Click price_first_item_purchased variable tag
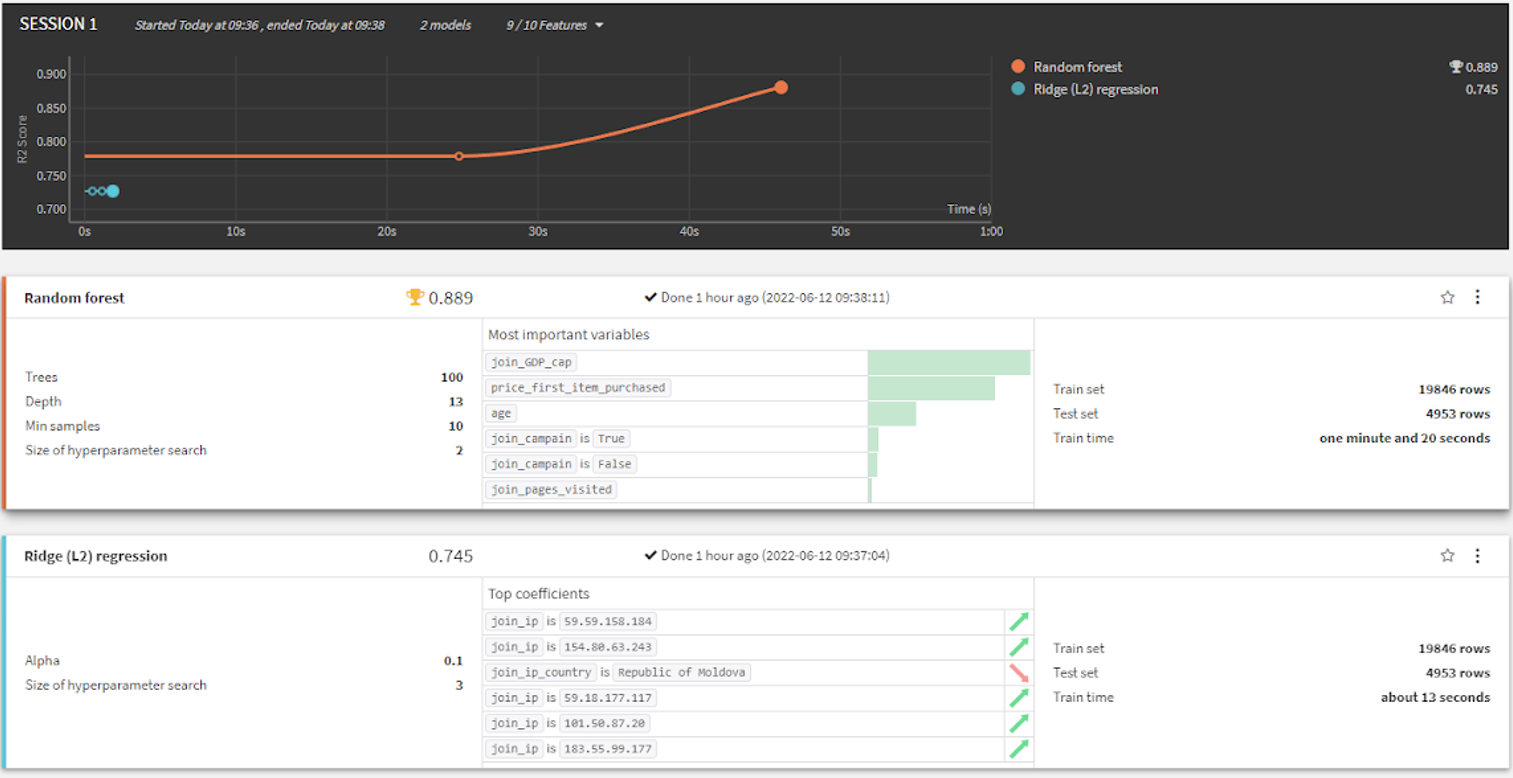 [578, 388]
